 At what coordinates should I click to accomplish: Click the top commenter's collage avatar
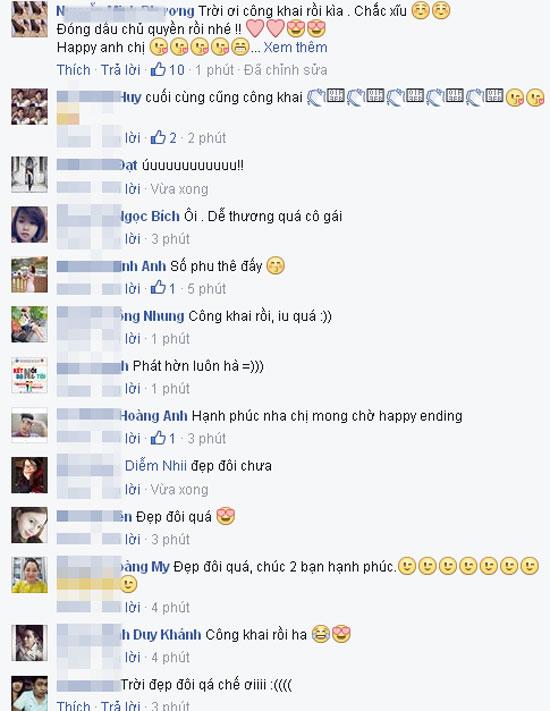point(29,19)
